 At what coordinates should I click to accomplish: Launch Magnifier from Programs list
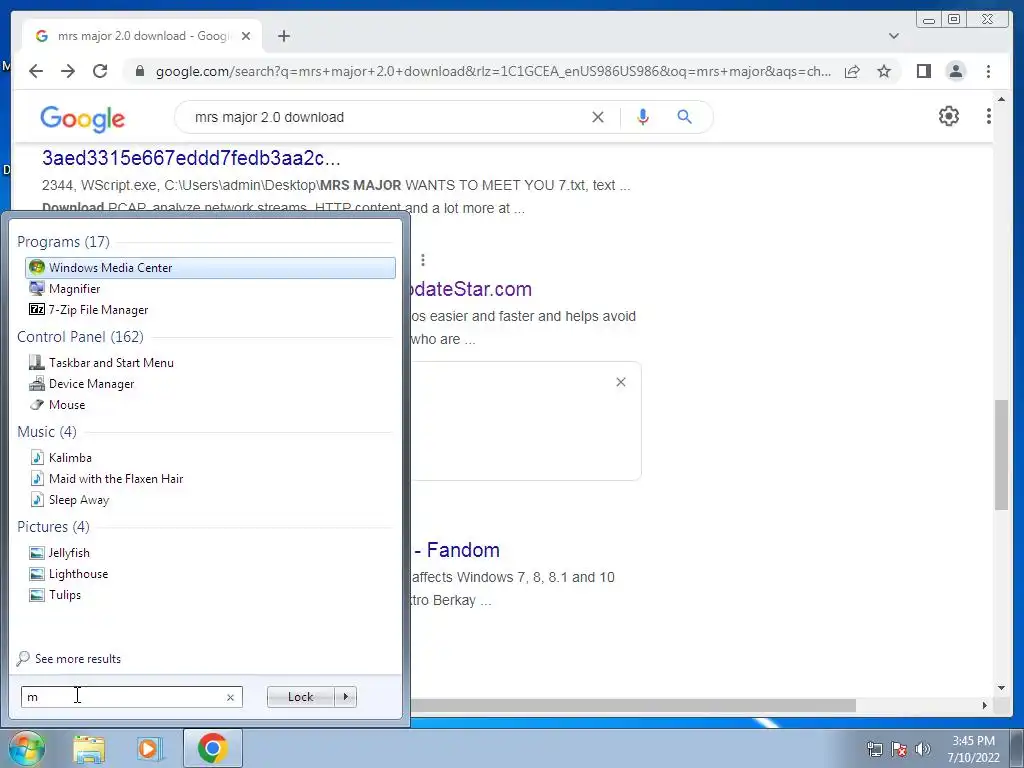74,289
